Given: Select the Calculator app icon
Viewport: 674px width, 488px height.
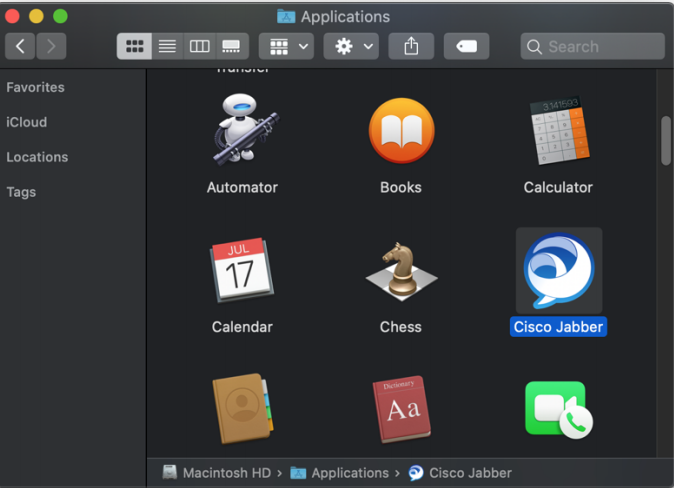Looking at the screenshot, I should pyautogui.click(x=559, y=130).
